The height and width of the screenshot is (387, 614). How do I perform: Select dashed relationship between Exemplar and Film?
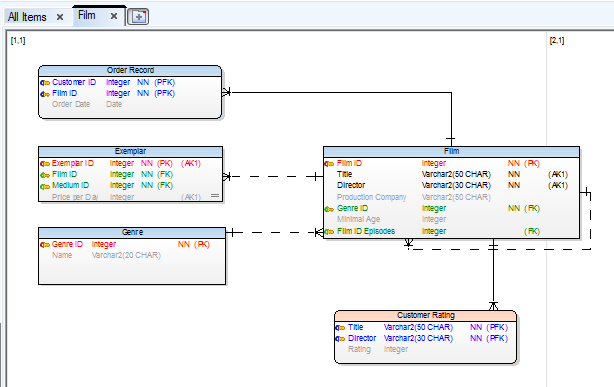pyautogui.click(x=273, y=177)
